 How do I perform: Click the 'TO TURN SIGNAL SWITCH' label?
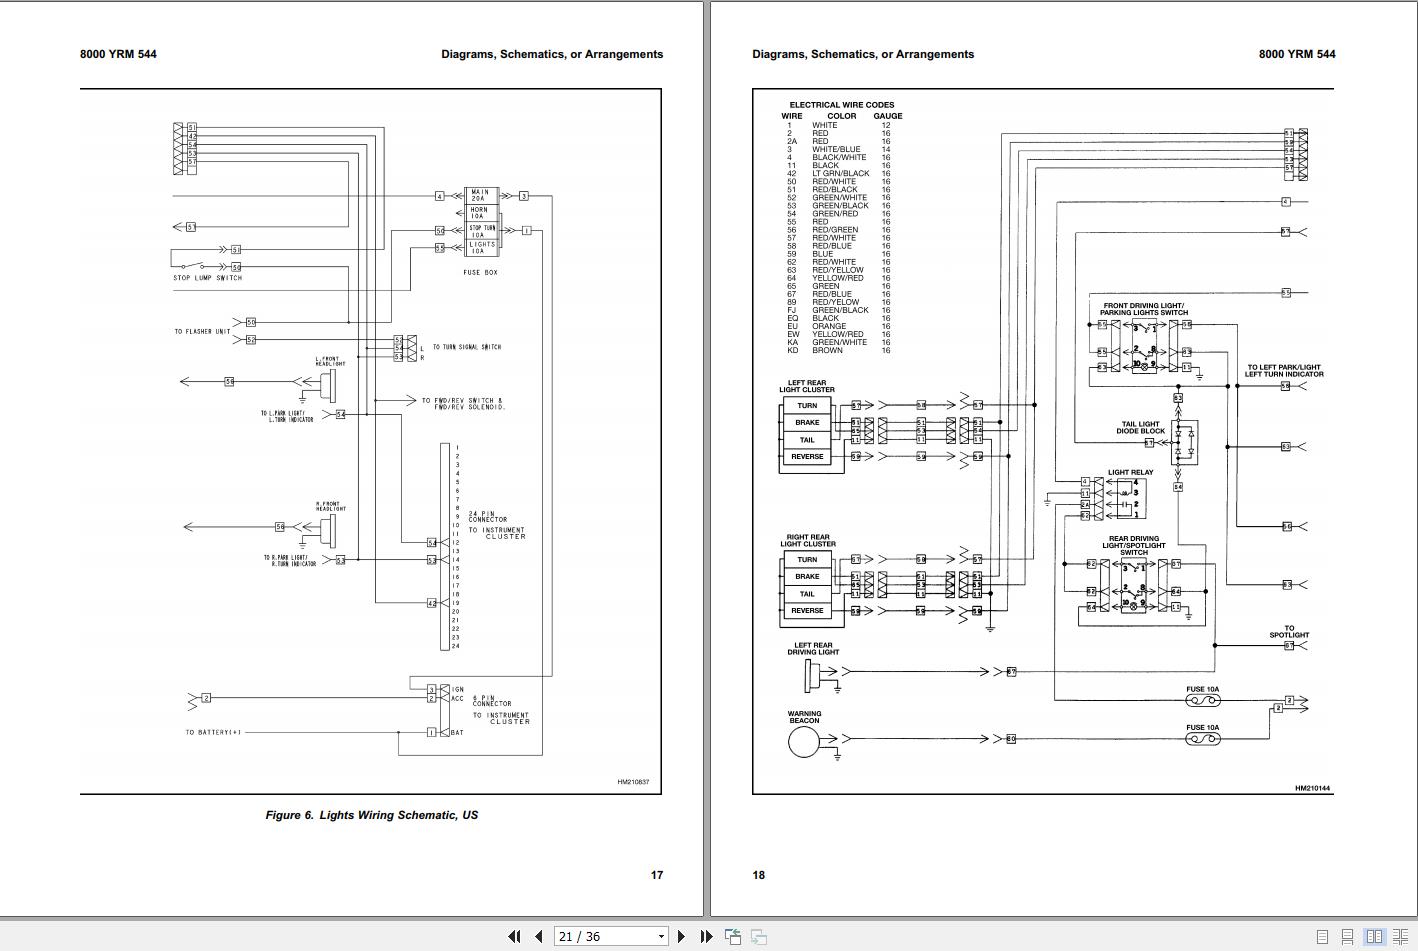pyautogui.click(x=467, y=347)
